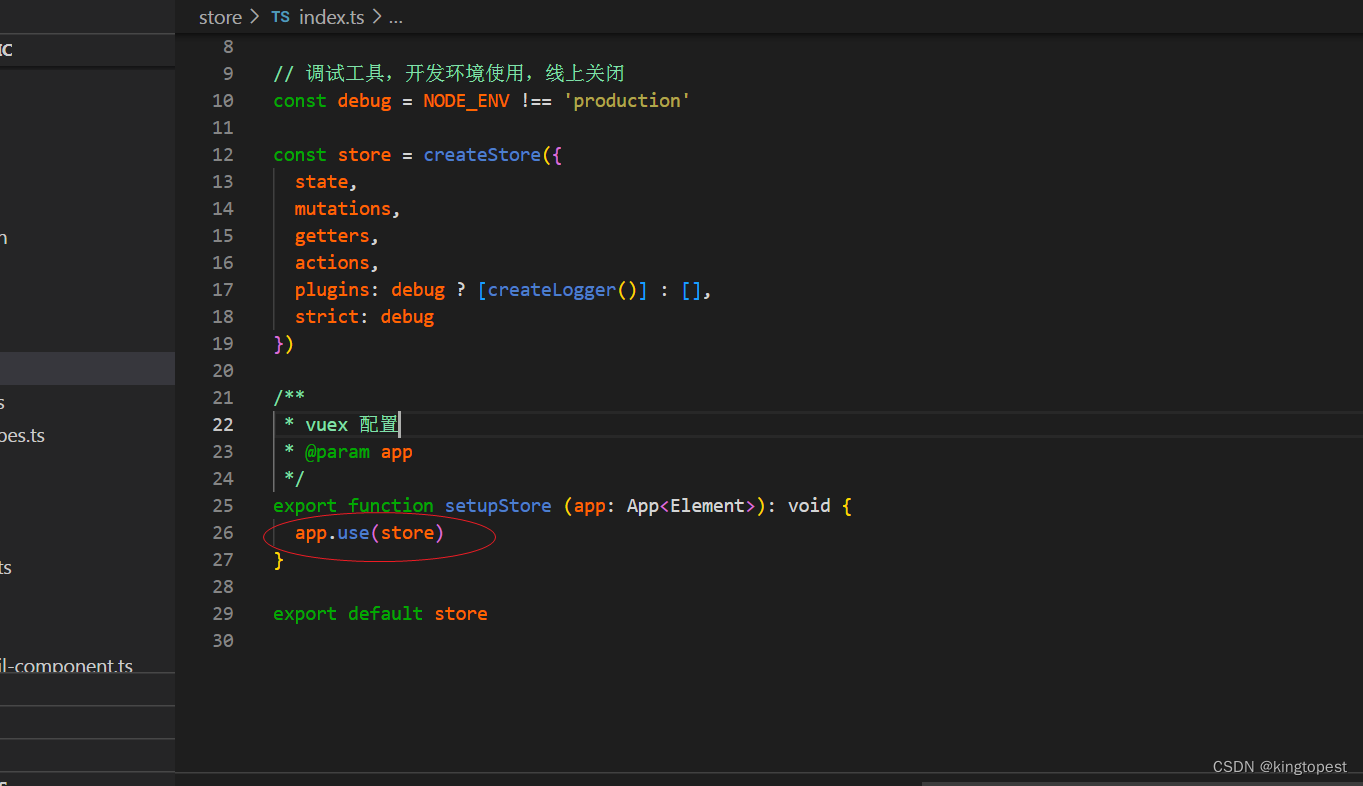
Task: Click the 'NODE_ENV' constant on line 10
Action: point(466,100)
